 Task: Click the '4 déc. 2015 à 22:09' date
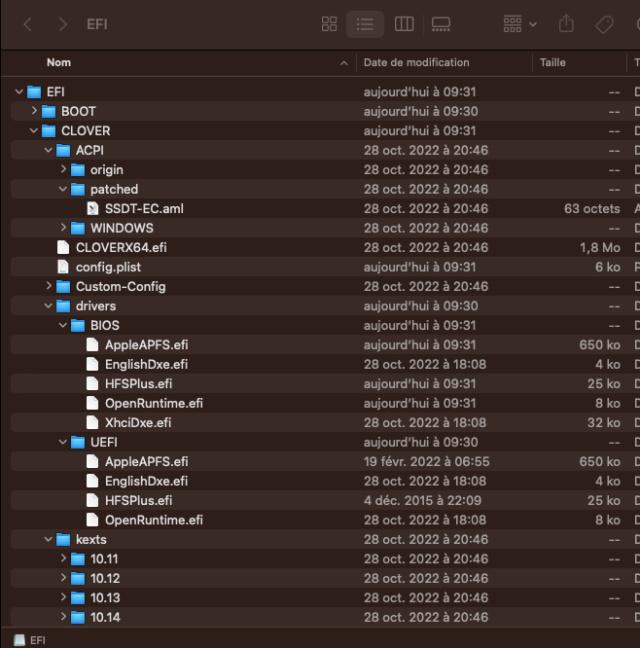[x=422, y=500]
